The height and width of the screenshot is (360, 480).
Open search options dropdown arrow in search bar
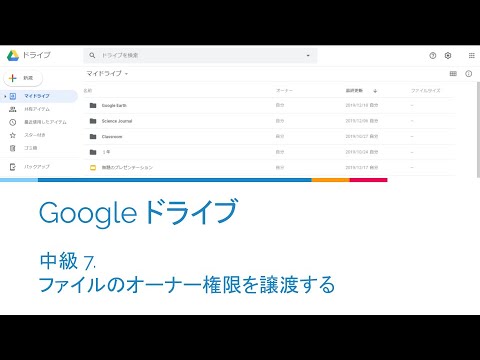tap(308, 55)
